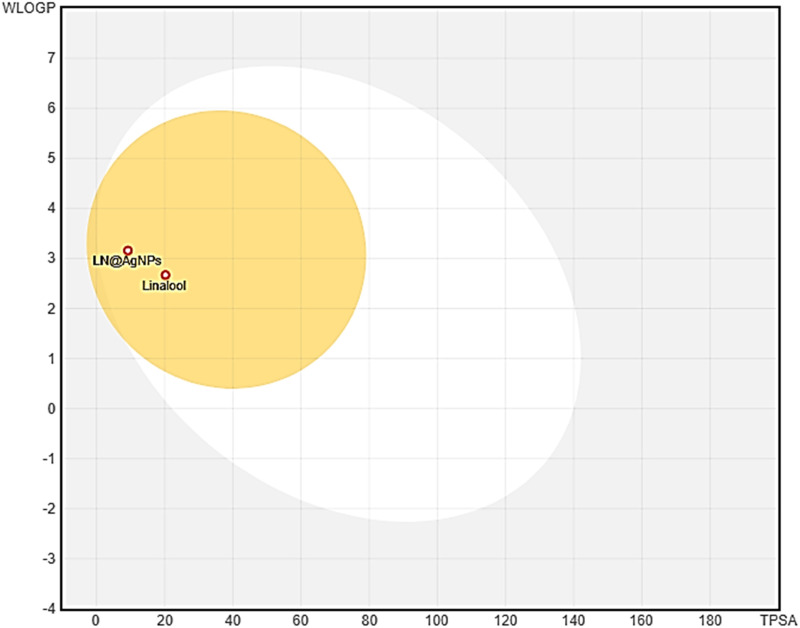The image size is (800, 628).
Task: Click the -4 tick on the WLOGP axis
Action: pyautogui.click(x=45, y=608)
